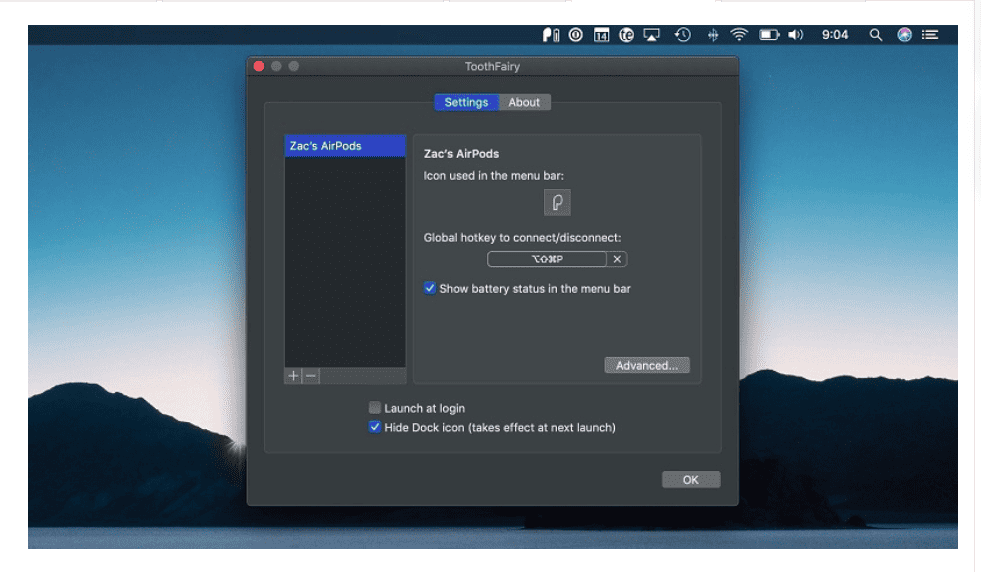Image resolution: width=981 pixels, height=572 pixels.
Task: Open the volume menu bar icon
Action: (x=795, y=35)
